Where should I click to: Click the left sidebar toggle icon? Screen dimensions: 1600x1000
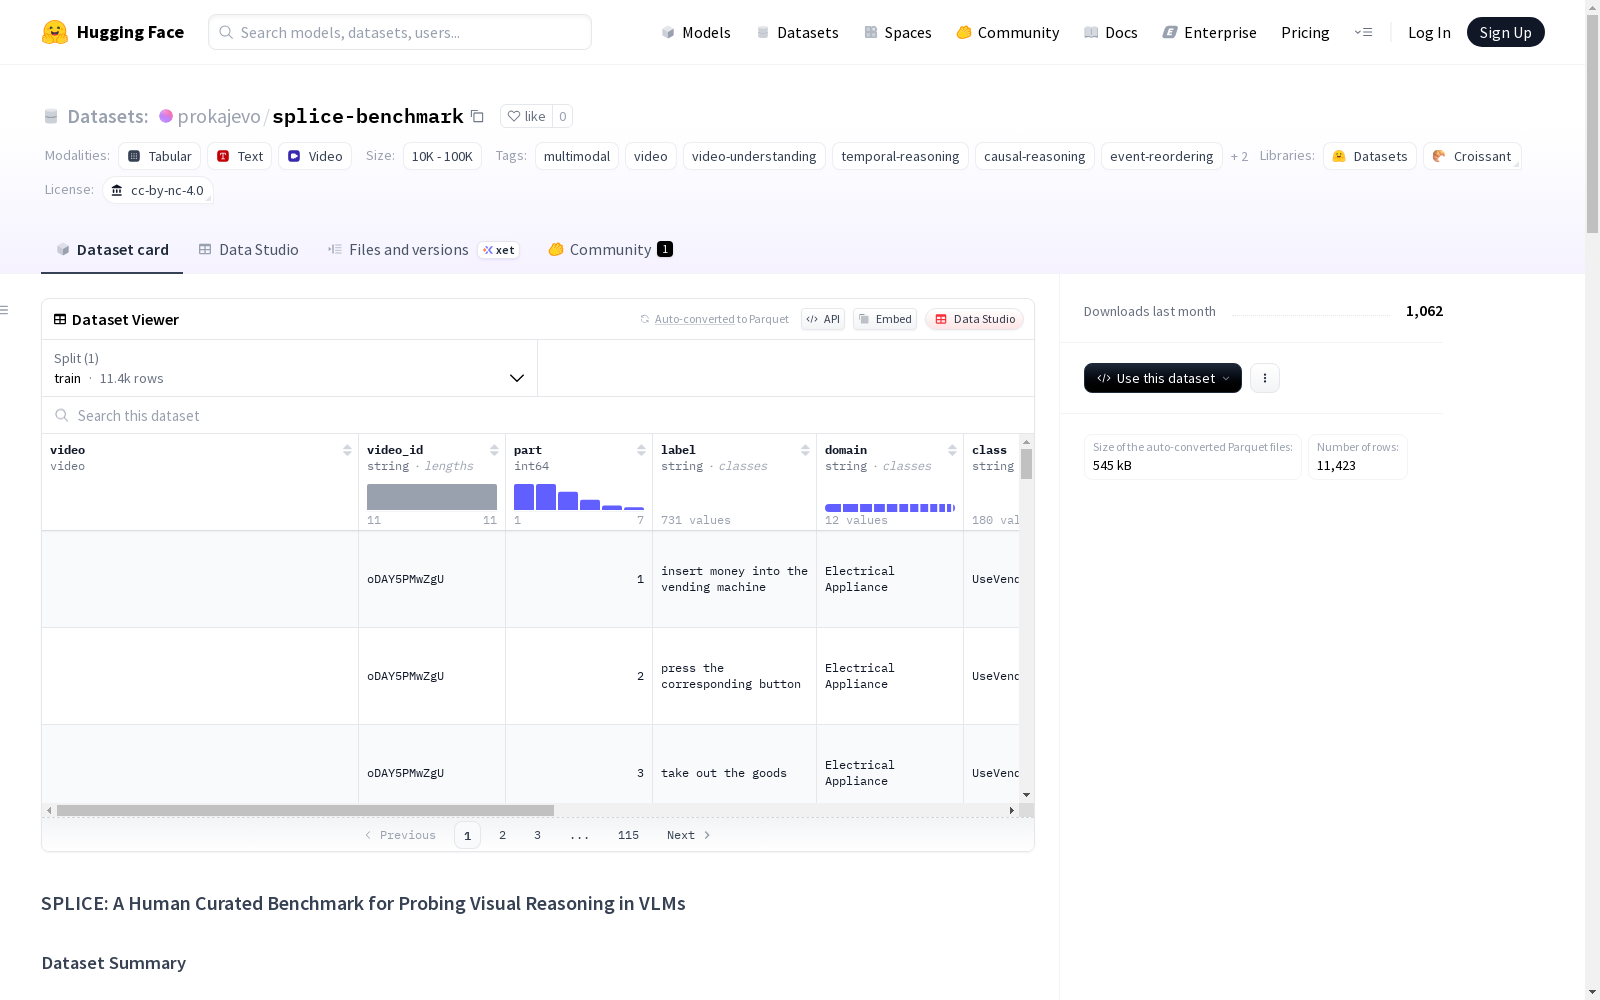coord(5,310)
